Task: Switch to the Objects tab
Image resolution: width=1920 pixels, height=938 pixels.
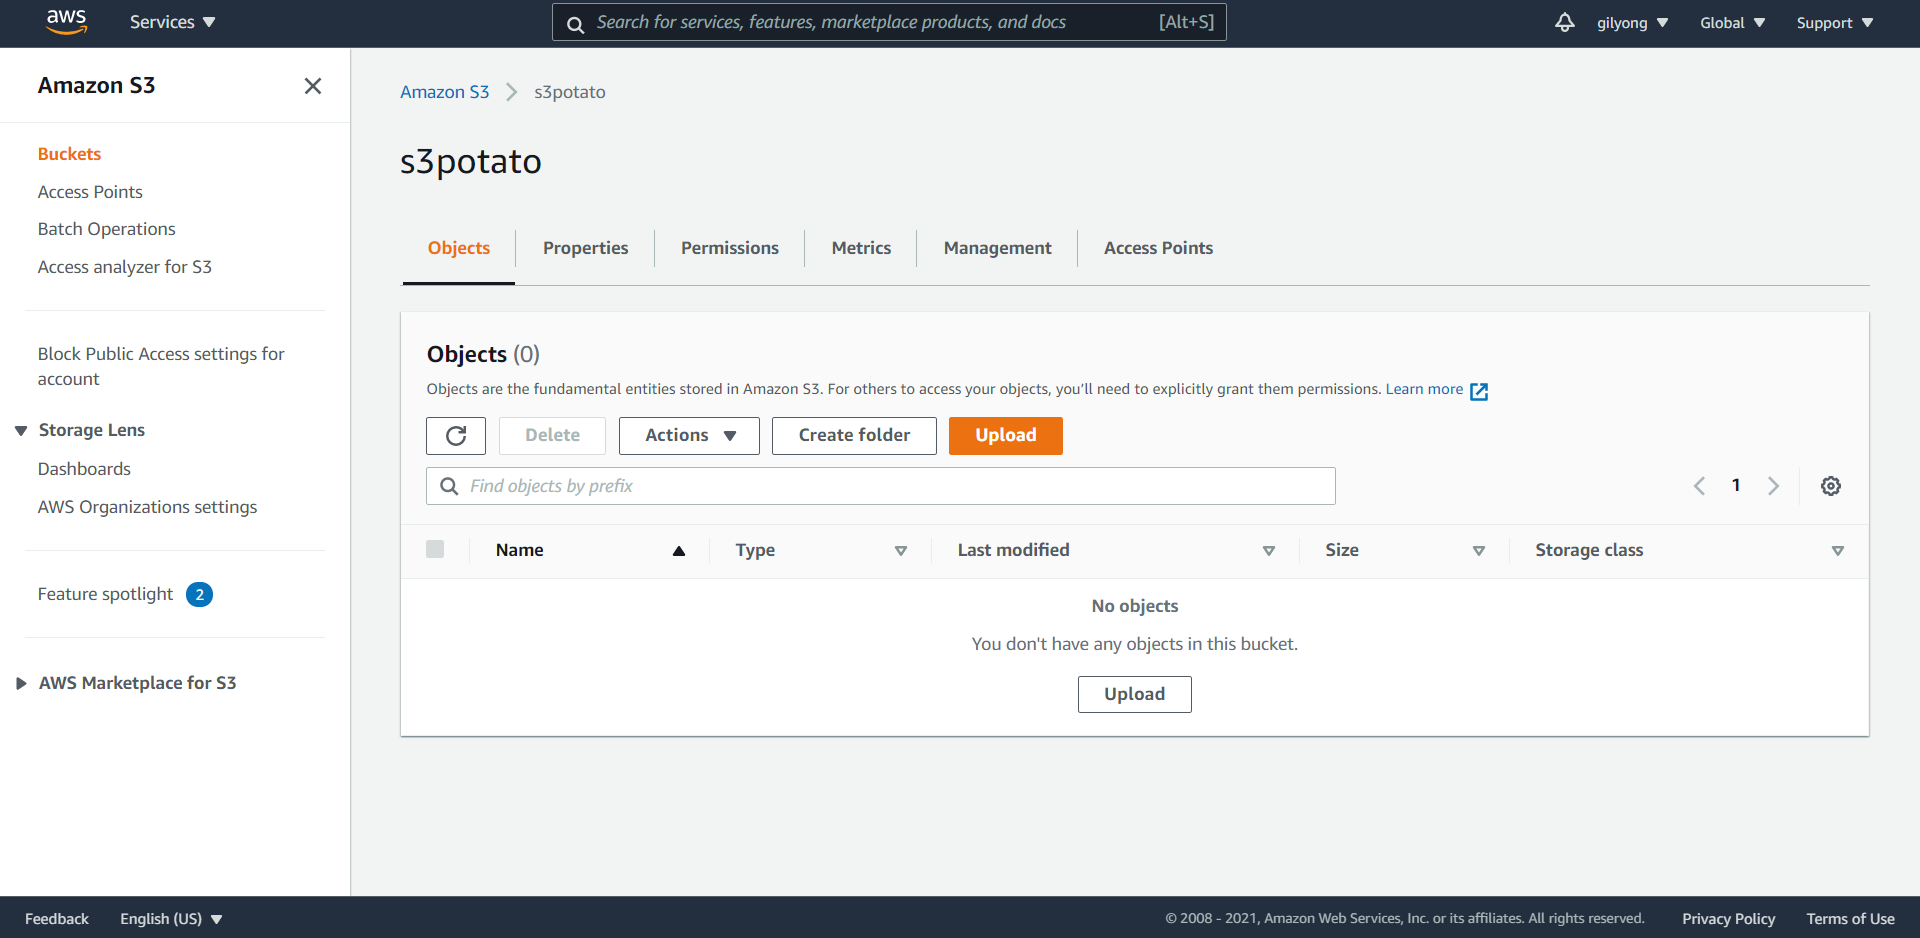Action: click(459, 248)
